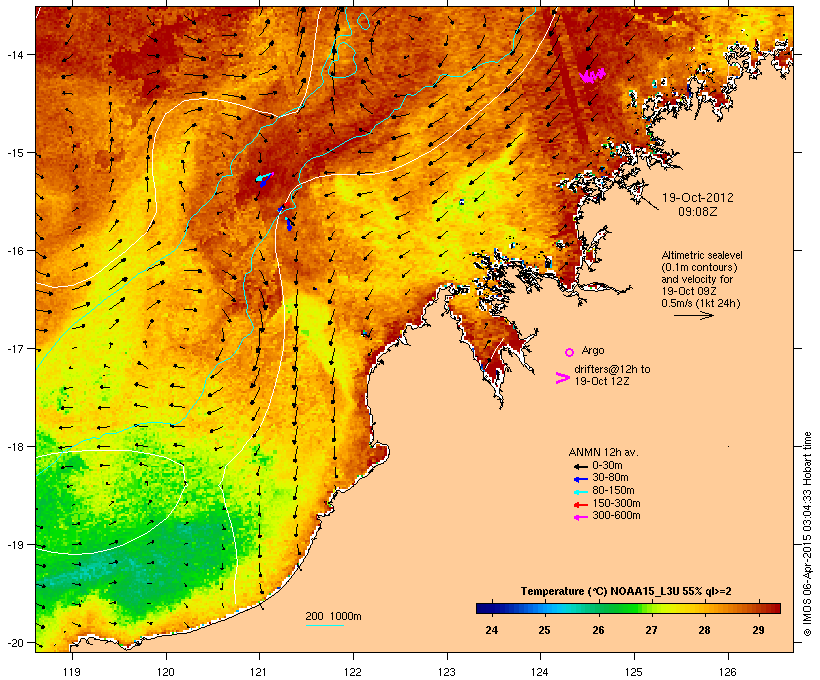
Task: Click the cyan 80-150m arrow legend icon
Action: [x=581, y=492]
